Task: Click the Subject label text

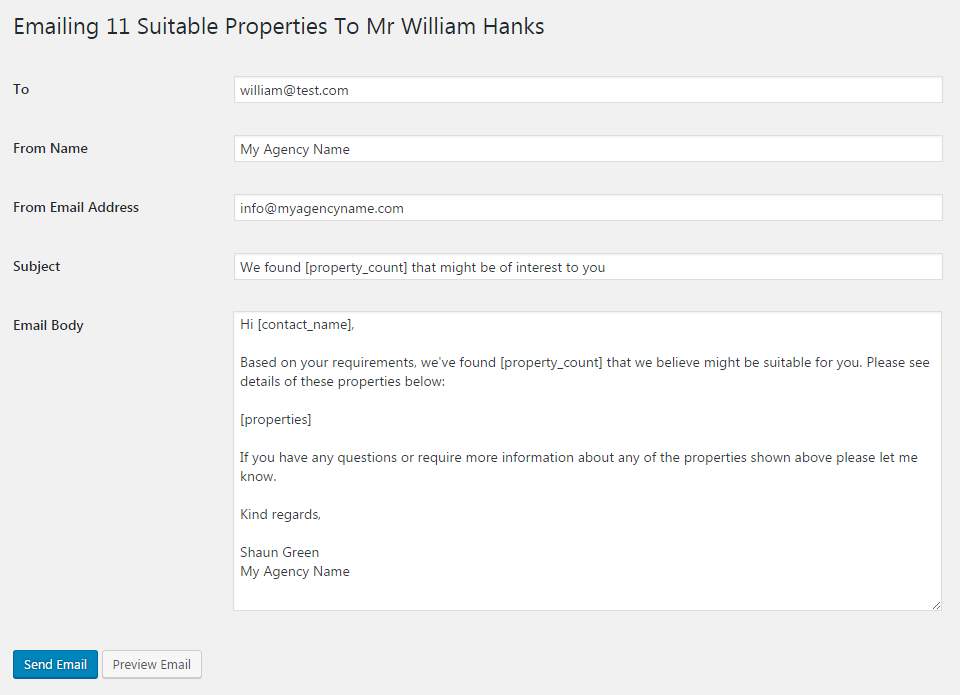Action: (x=37, y=266)
